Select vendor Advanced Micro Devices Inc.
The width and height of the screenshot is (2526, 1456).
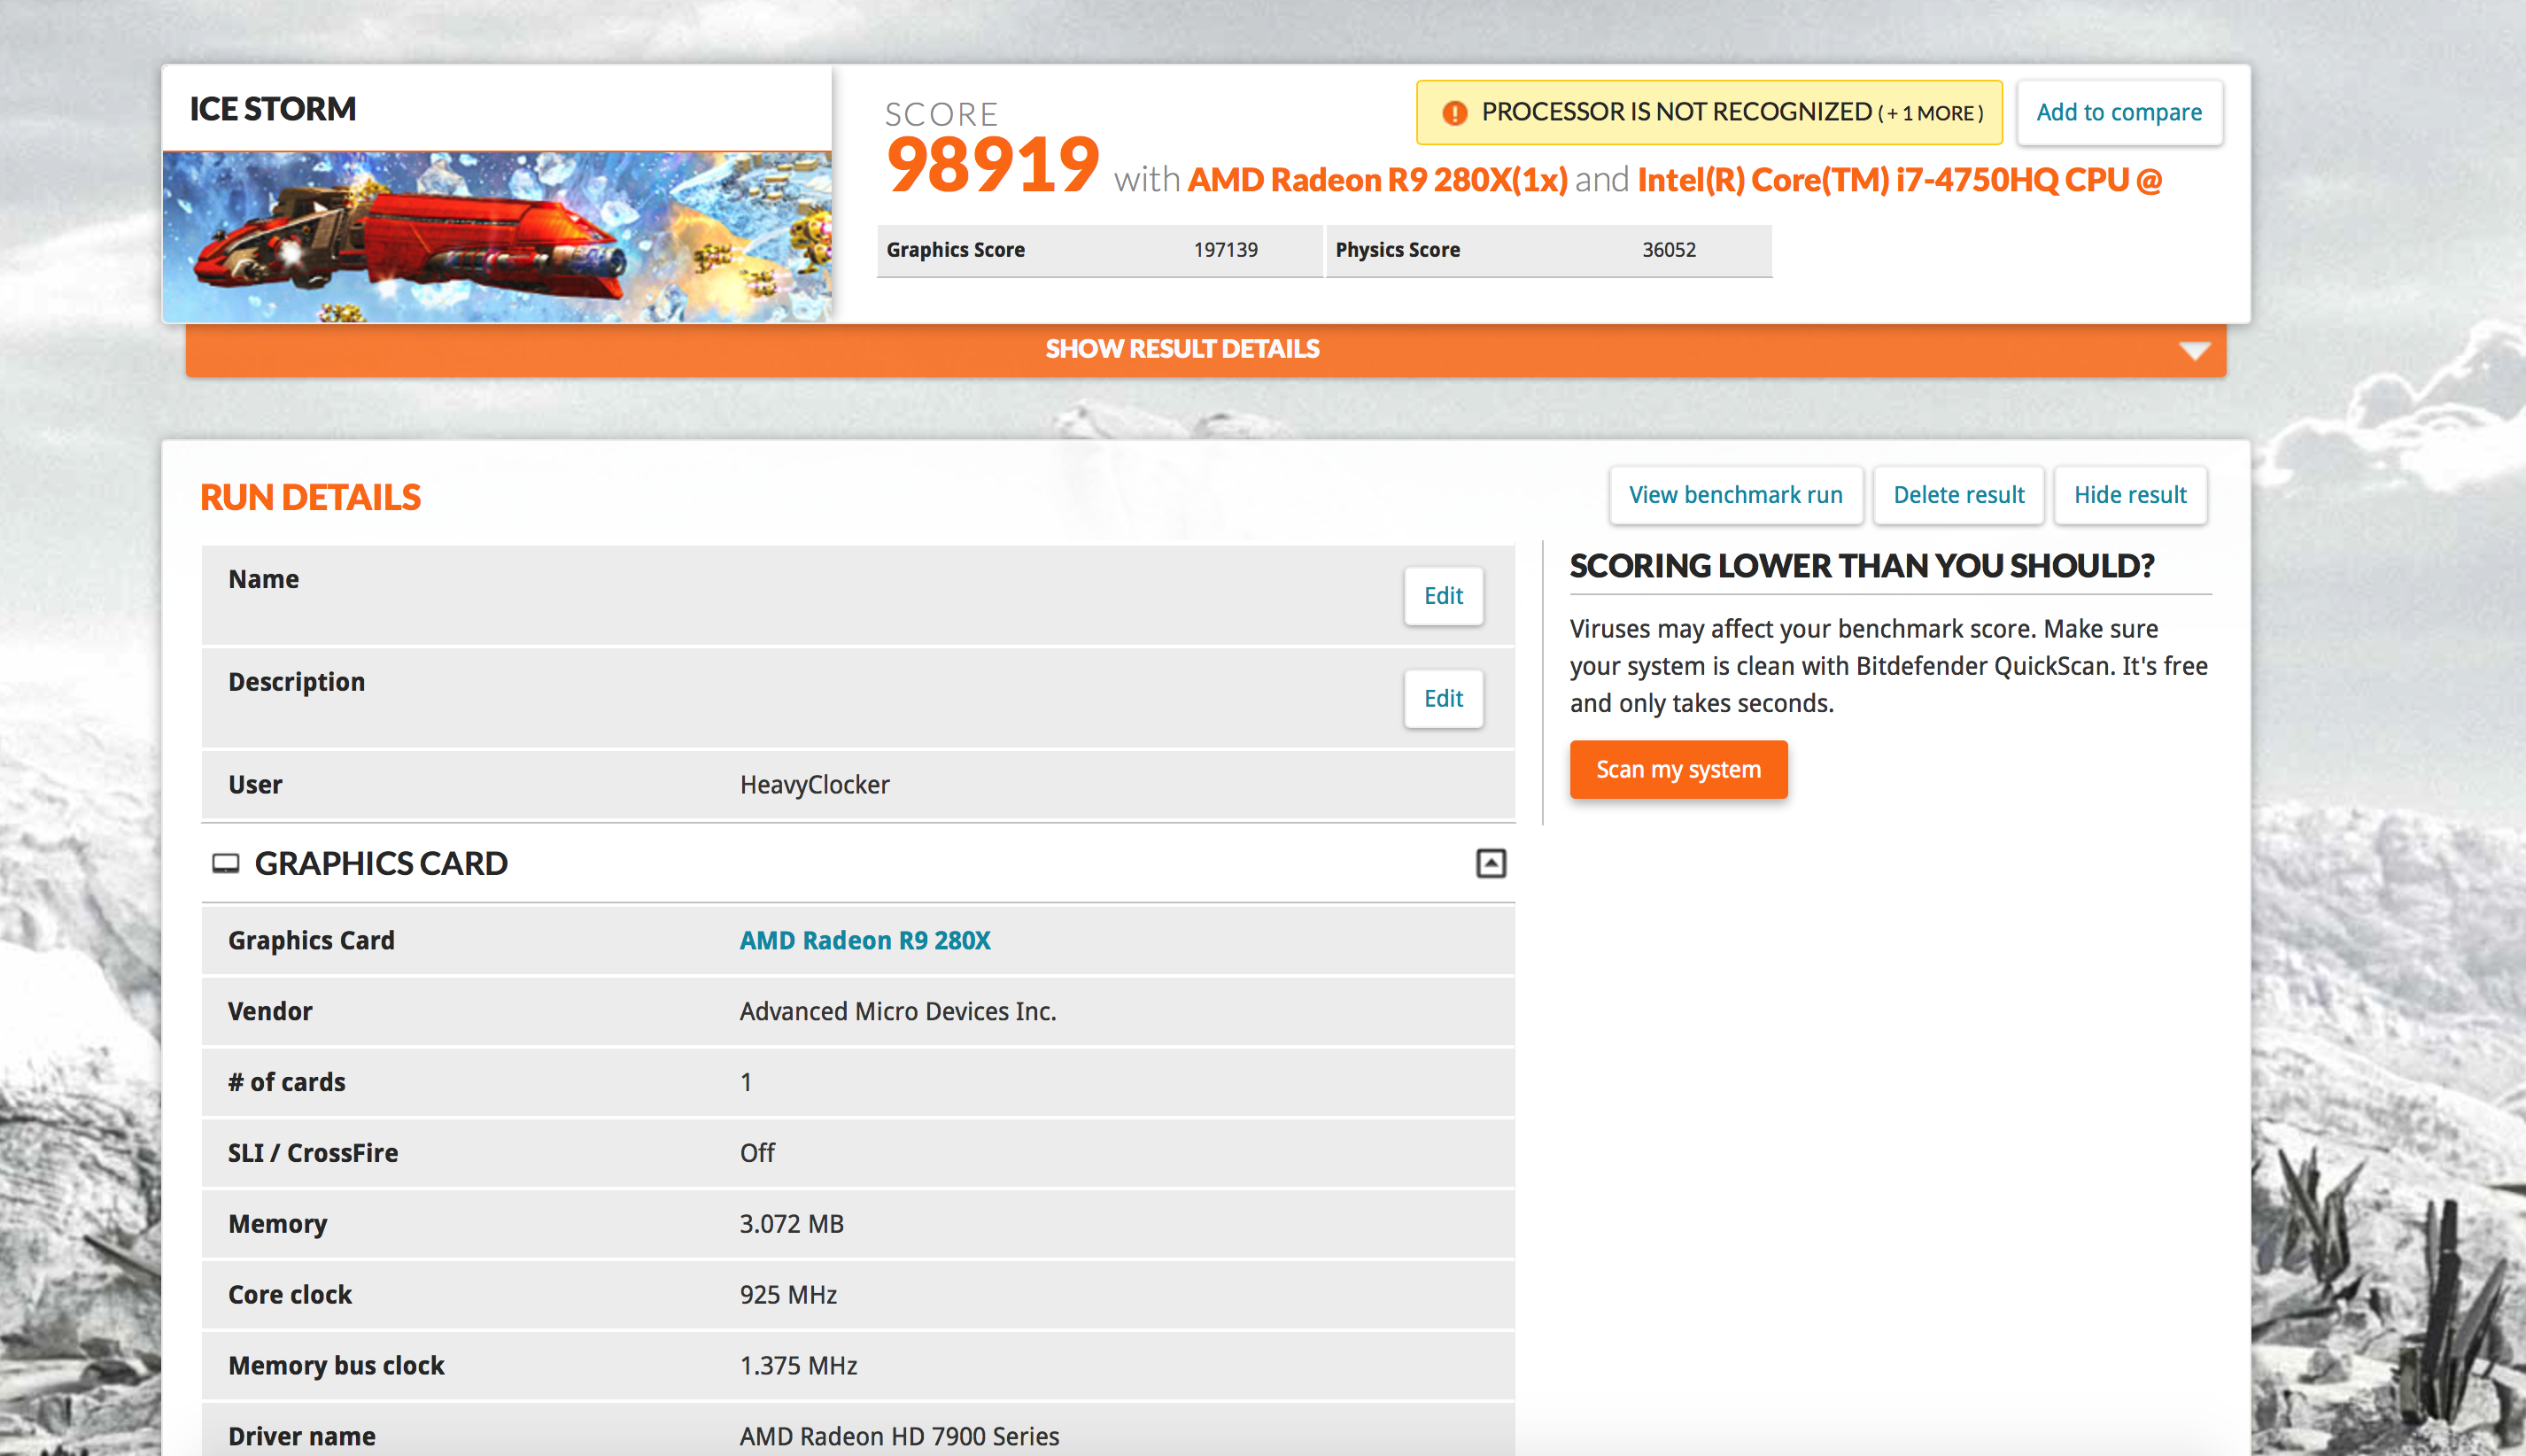pyautogui.click(x=897, y=1011)
